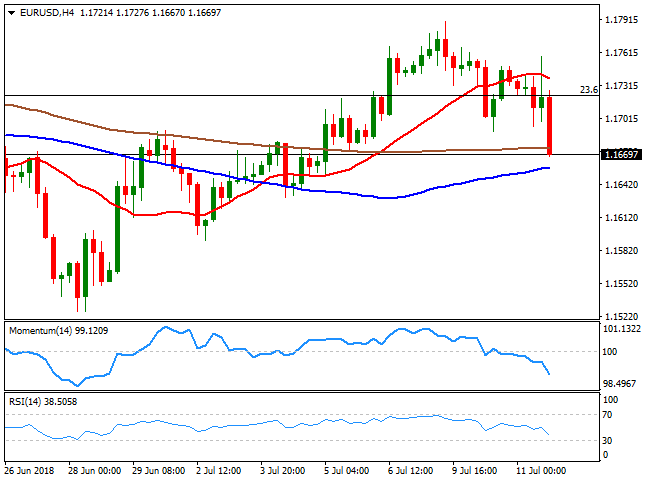This screenshot has width=650, height=480.
Task: Click the 1.17915 price axis label
Action: pos(622,19)
